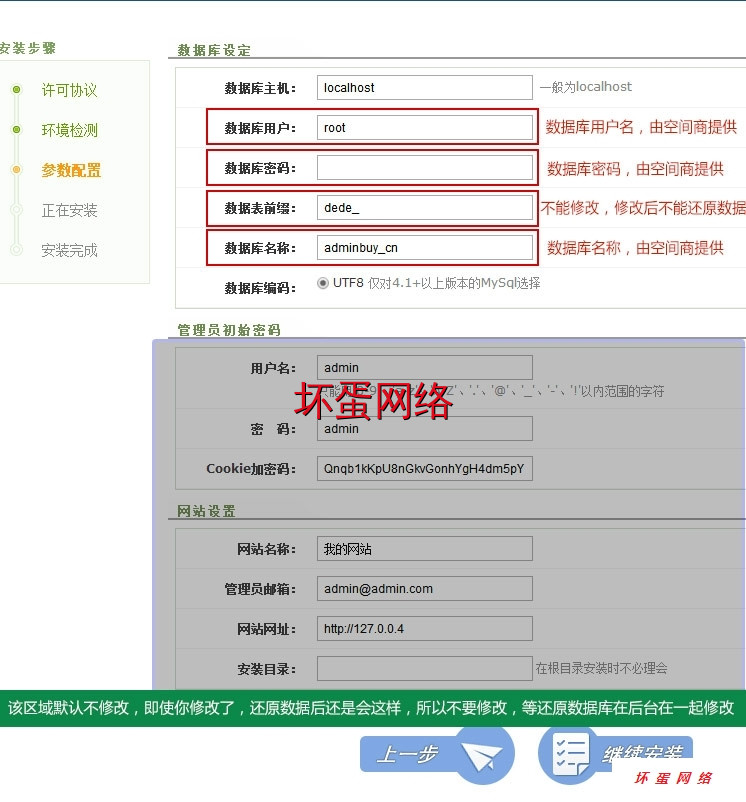Viewport: 746px width, 802px height.
Task: Click the Cookie加密码 input field
Action: [424, 469]
